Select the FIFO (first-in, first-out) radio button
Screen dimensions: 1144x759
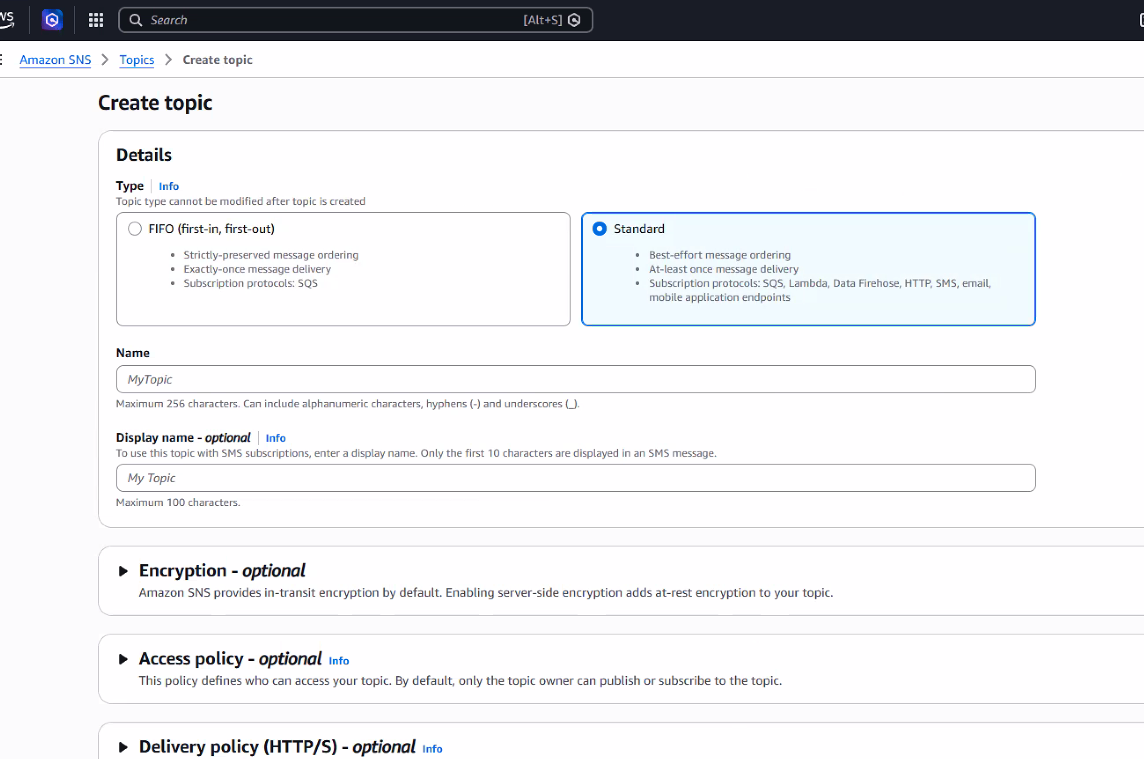(135, 228)
